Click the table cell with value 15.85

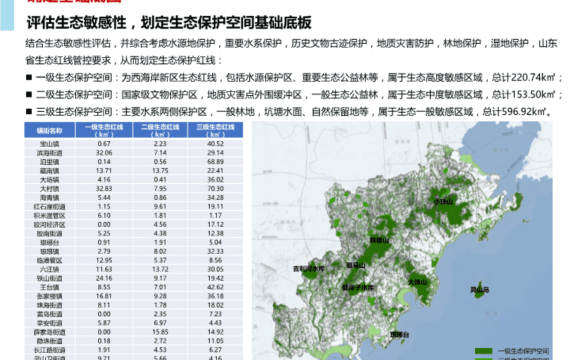point(160,332)
